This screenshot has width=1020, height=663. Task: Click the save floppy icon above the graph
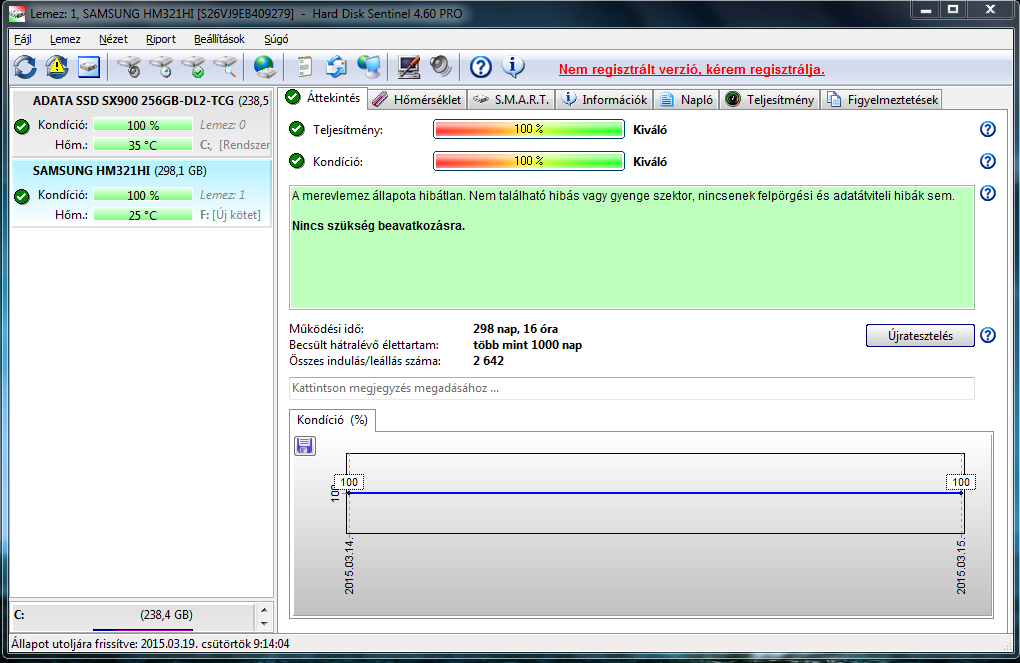pos(304,446)
